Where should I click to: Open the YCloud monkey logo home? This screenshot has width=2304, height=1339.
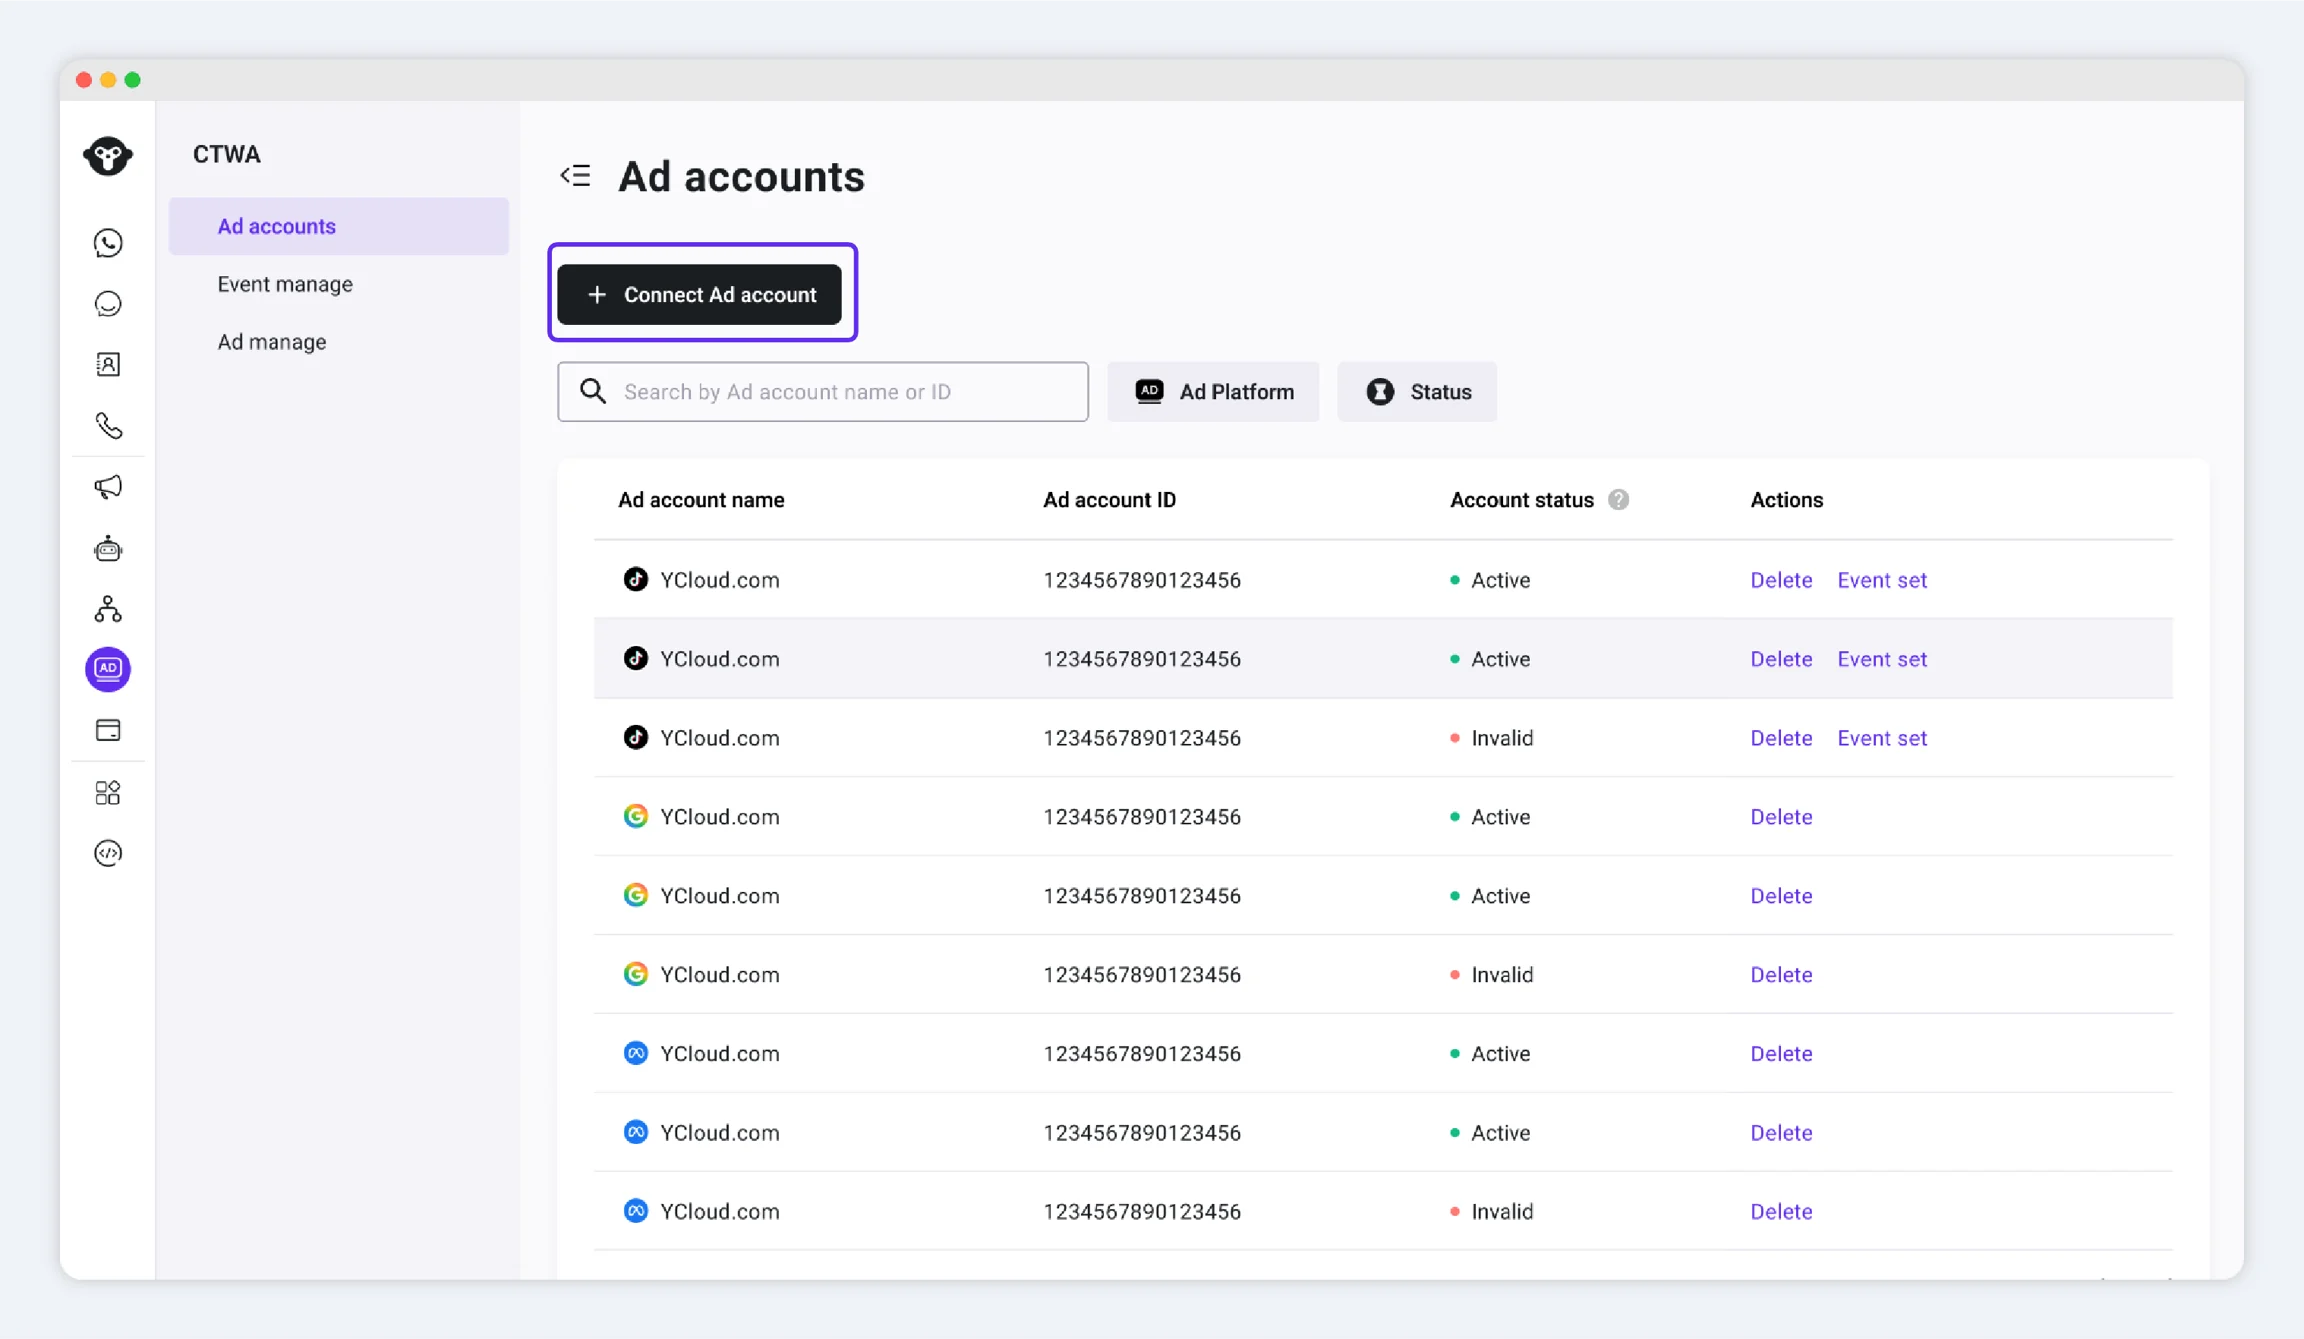pos(108,156)
